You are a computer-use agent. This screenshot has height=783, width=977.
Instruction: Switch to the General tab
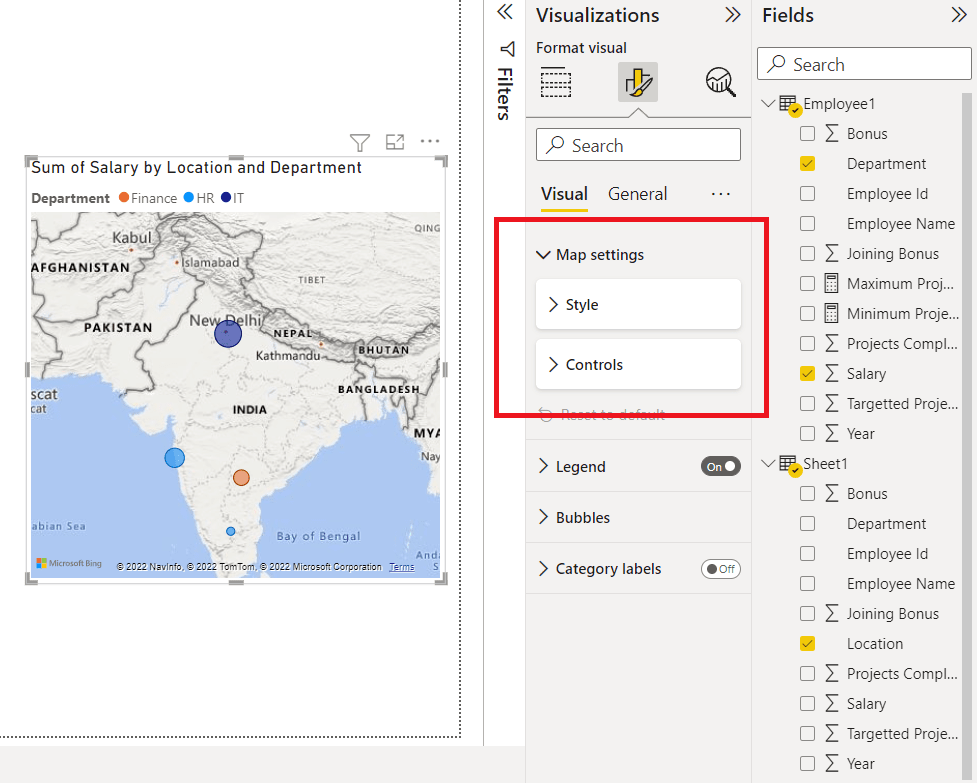637,194
